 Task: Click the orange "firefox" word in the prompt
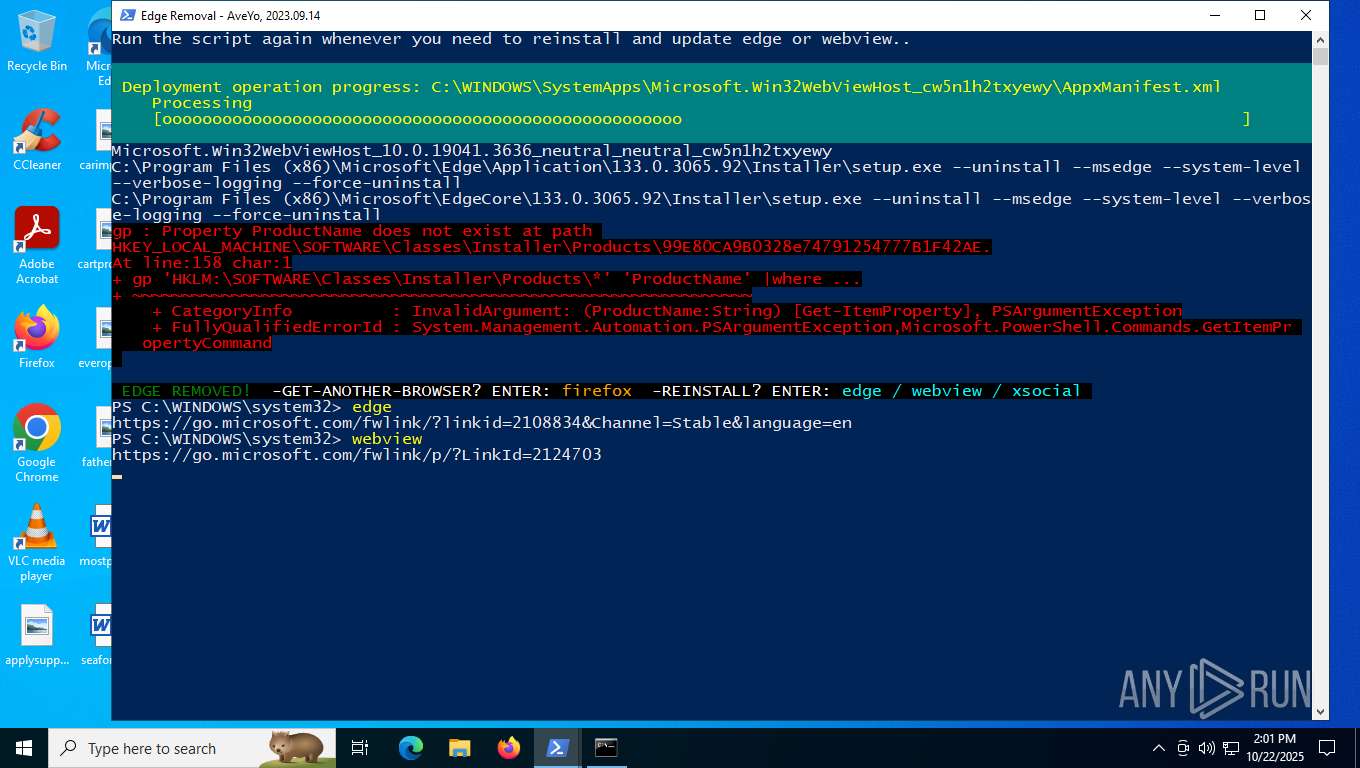[x=597, y=391]
